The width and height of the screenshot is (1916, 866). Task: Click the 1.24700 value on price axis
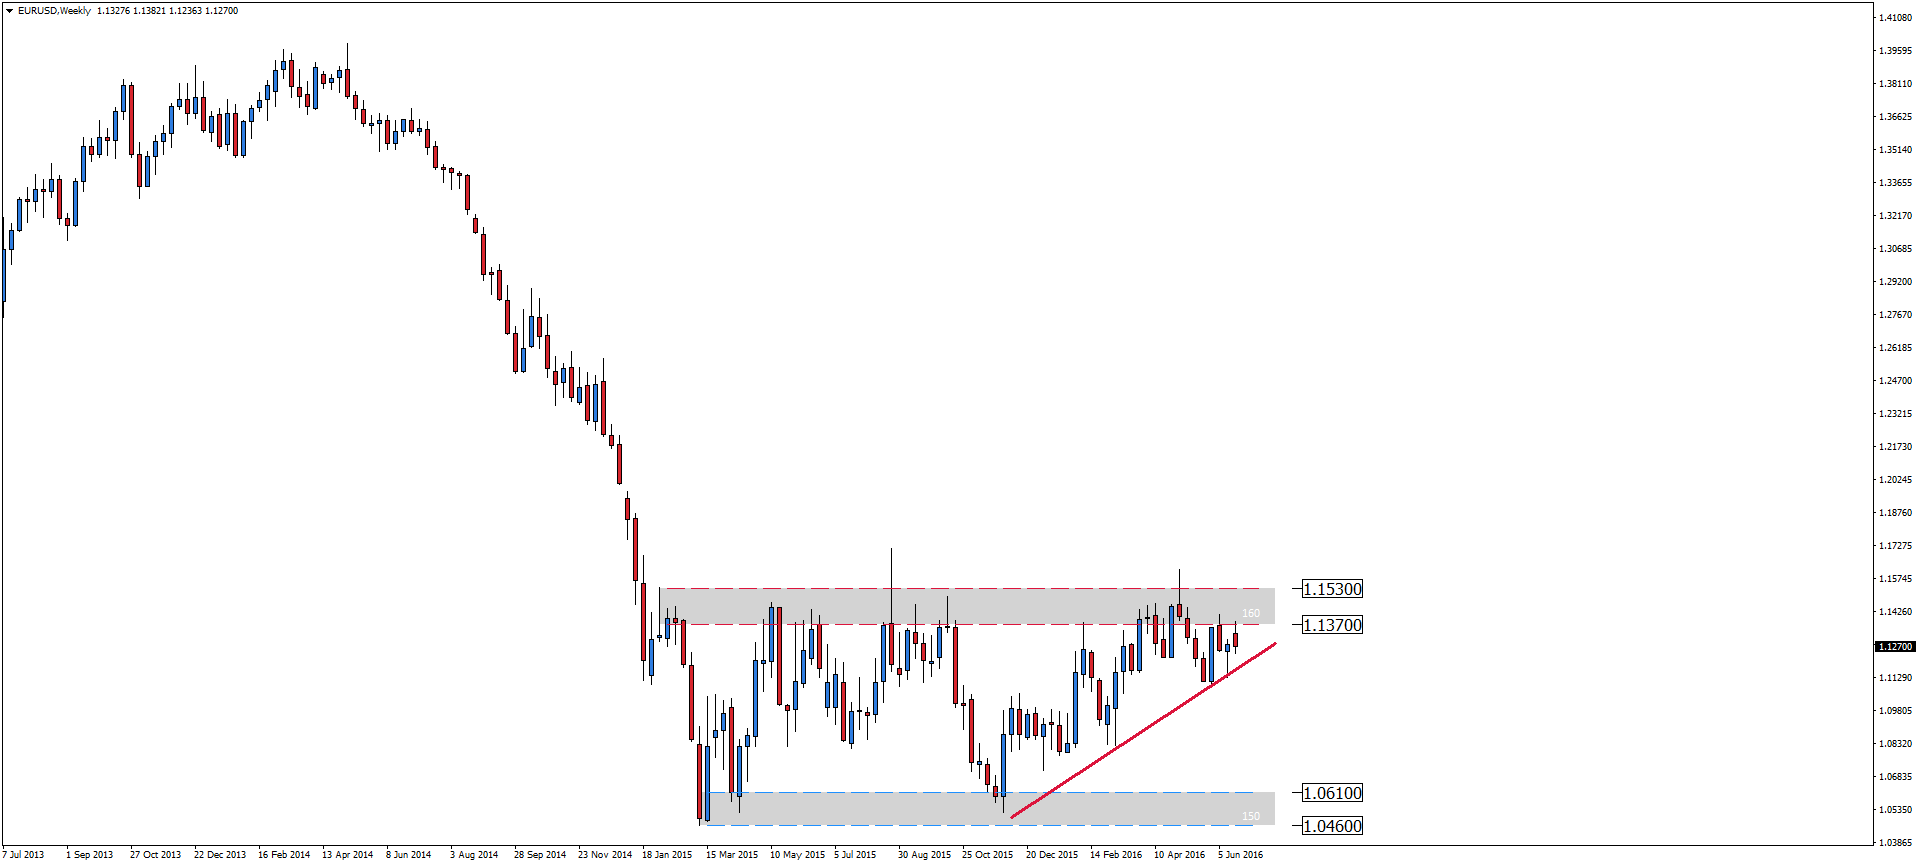(1895, 381)
